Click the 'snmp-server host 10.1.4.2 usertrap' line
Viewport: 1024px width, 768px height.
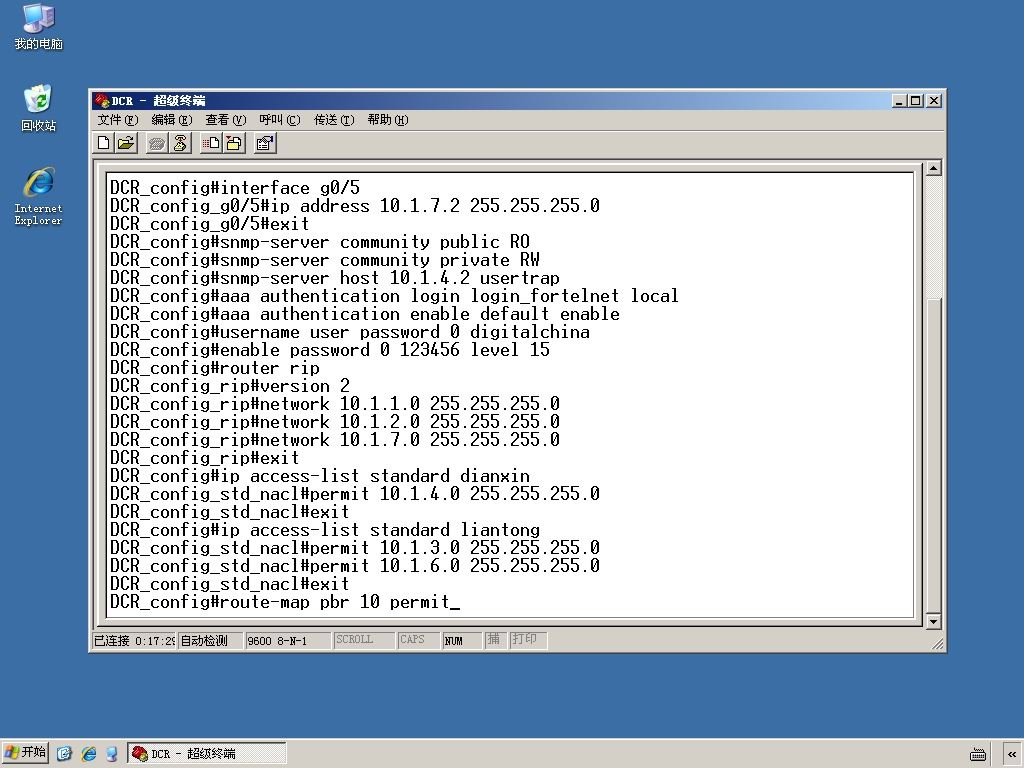coord(334,278)
